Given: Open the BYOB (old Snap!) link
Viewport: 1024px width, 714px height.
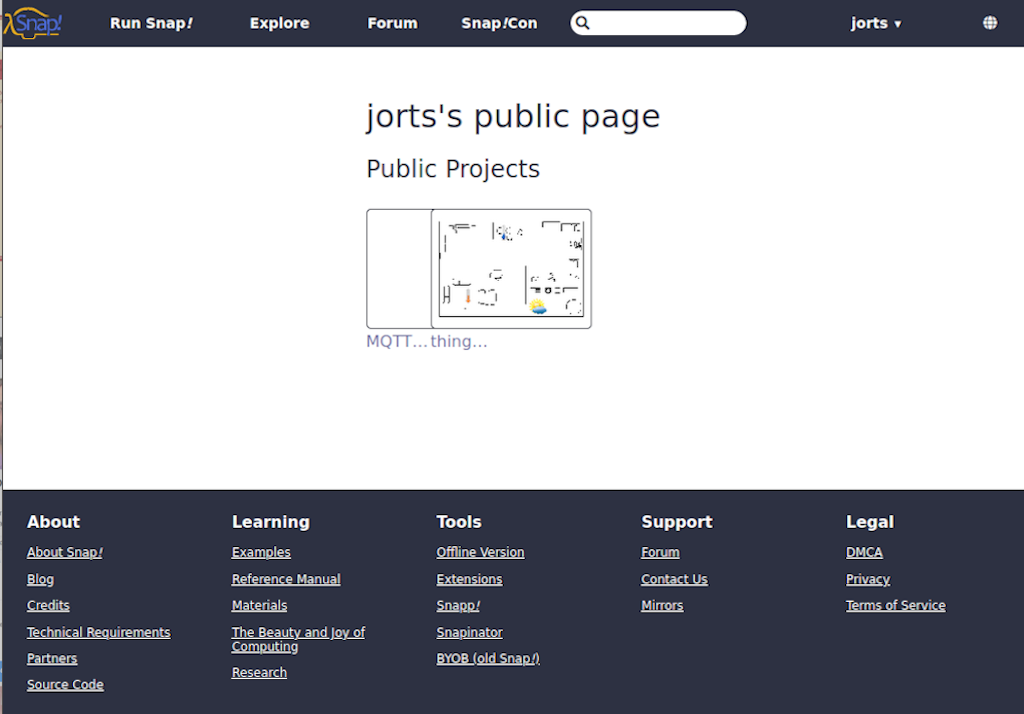Looking at the screenshot, I should coord(488,658).
